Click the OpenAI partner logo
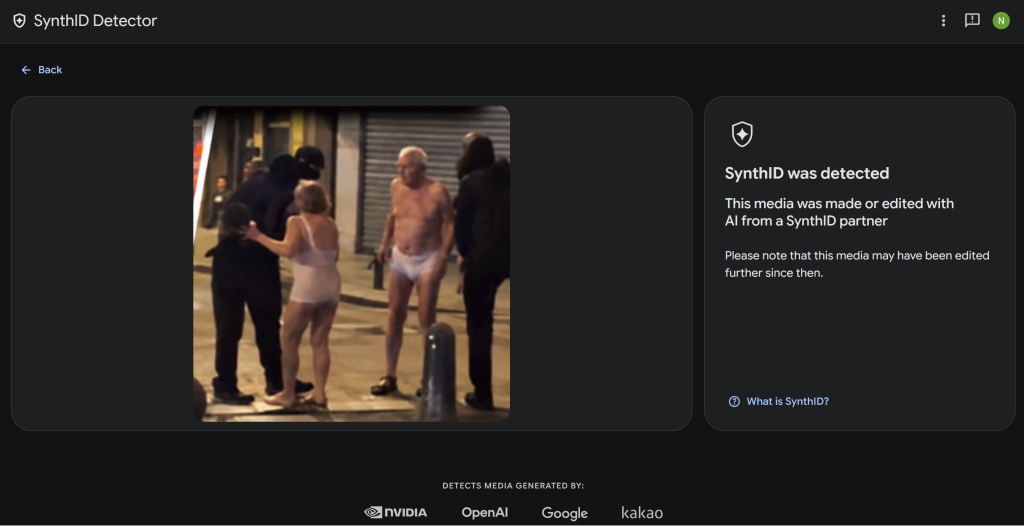Image resolution: width=1024 pixels, height=526 pixels. pos(485,513)
